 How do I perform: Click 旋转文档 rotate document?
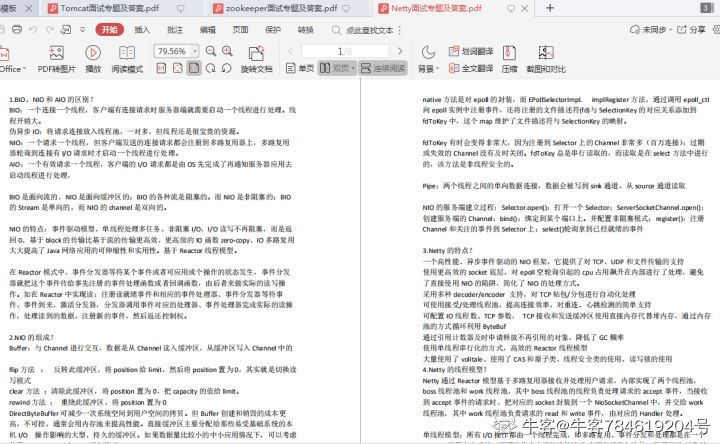(x=257, y=59)
